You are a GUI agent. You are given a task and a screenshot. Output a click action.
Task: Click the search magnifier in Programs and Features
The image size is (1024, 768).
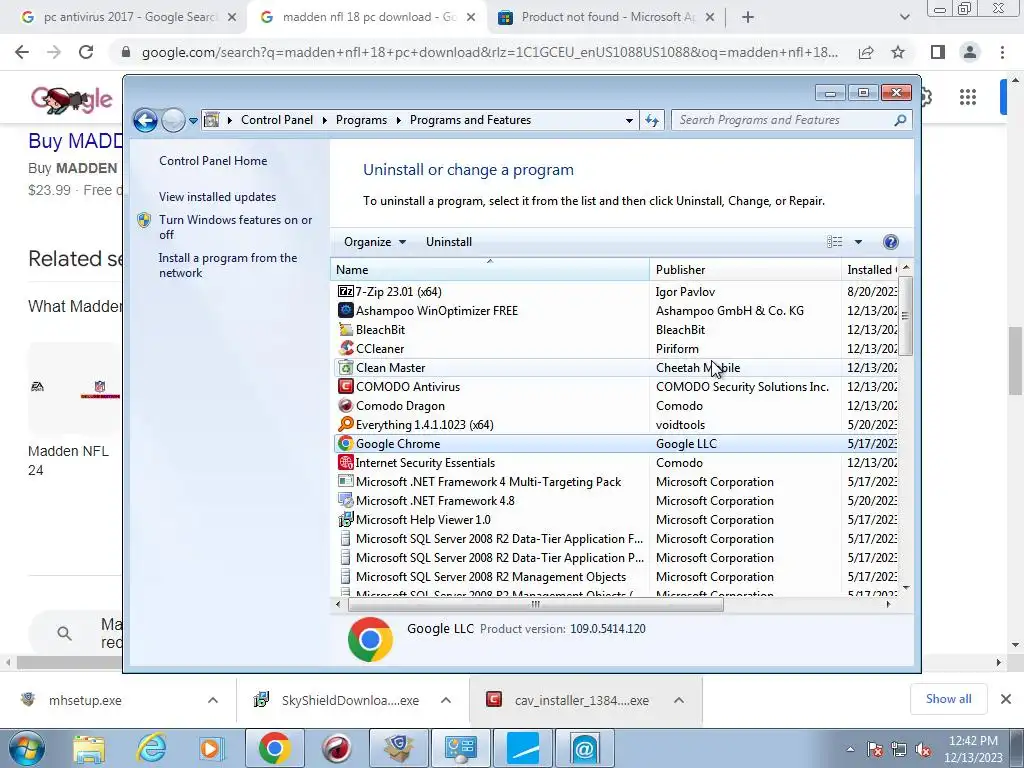pos(900,120)
